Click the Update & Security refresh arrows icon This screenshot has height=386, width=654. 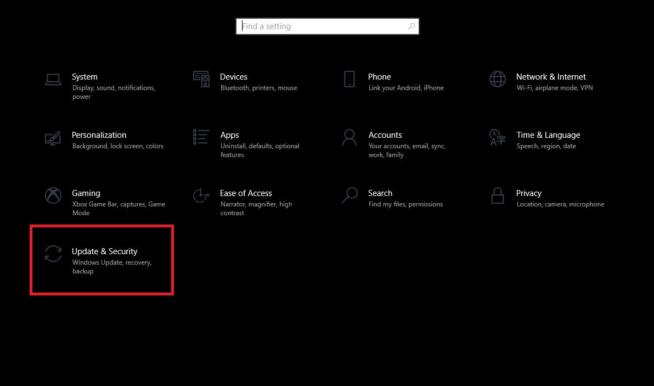pos(53,253)
